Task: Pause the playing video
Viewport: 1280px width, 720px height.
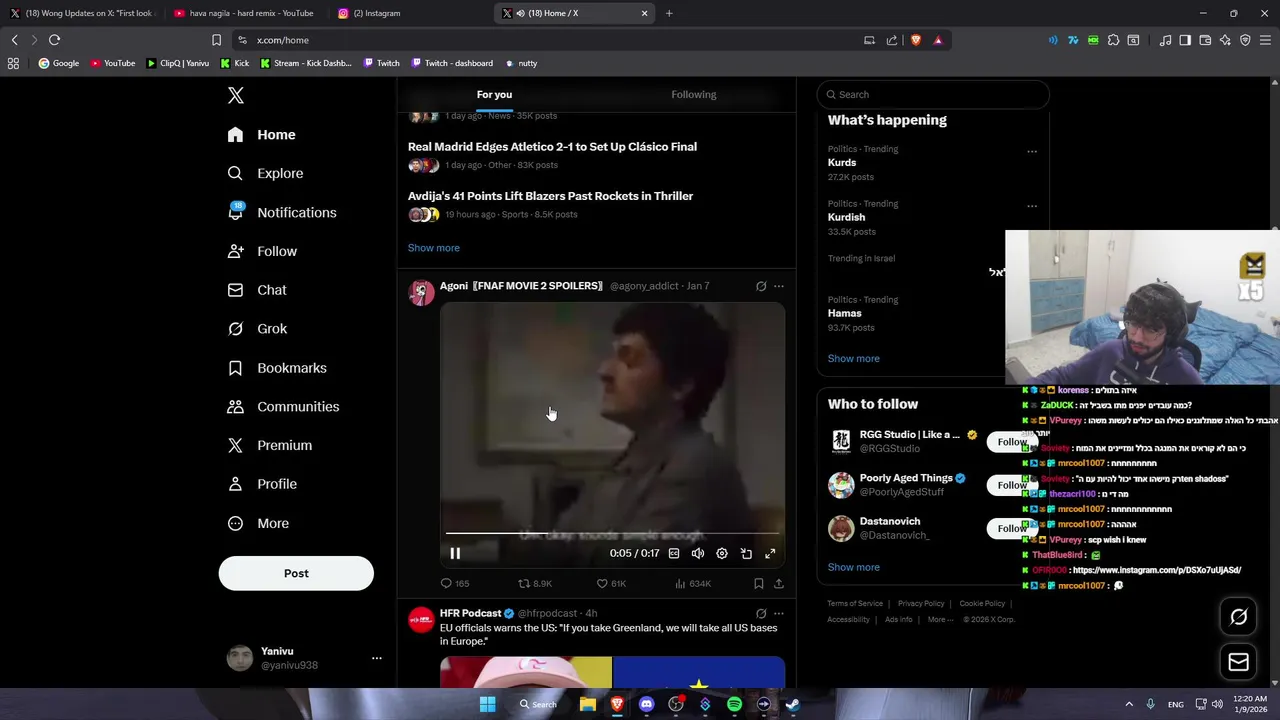Action: tap(455, 553)
